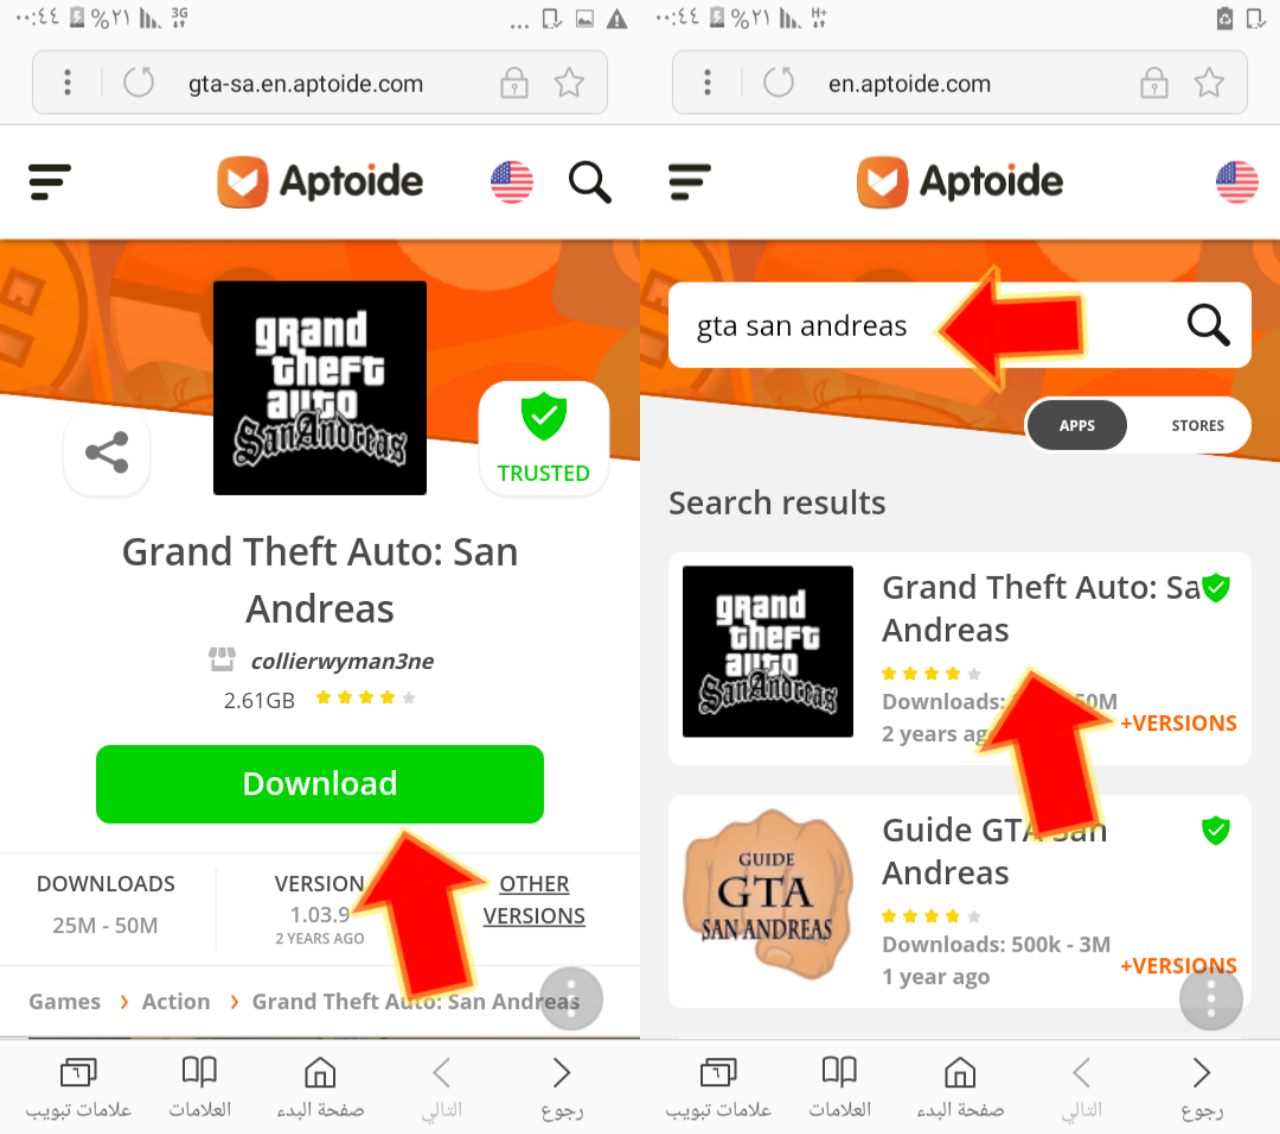Expand +VERSIONS for Grand Theft Auto: San Andreas
1280x1134 pixels.
[1178, 723]
